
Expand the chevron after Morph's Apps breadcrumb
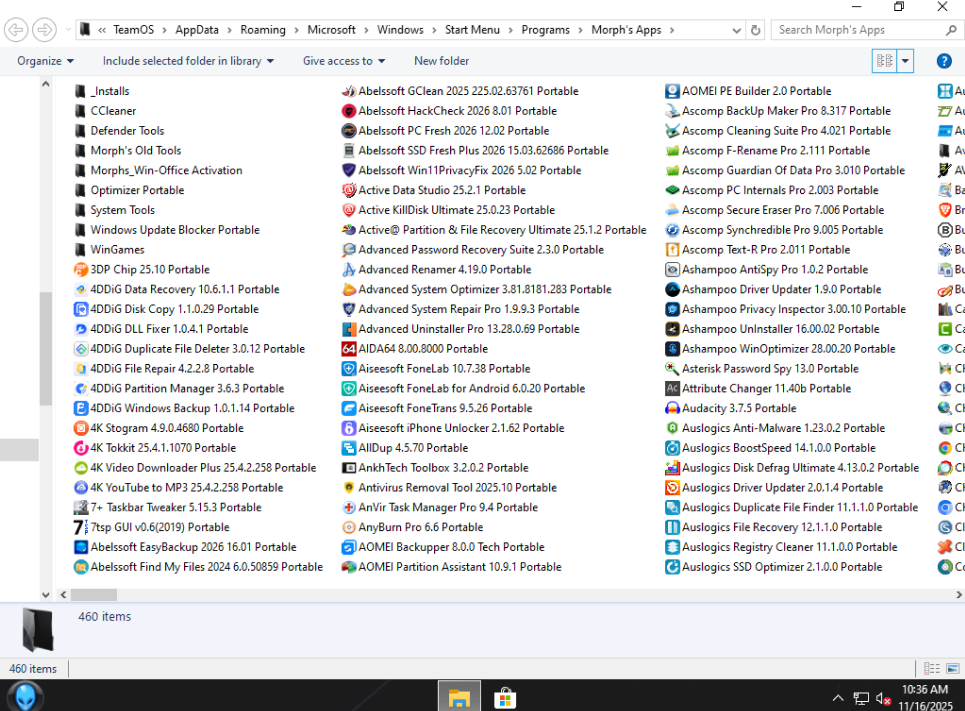click(671, 30)
